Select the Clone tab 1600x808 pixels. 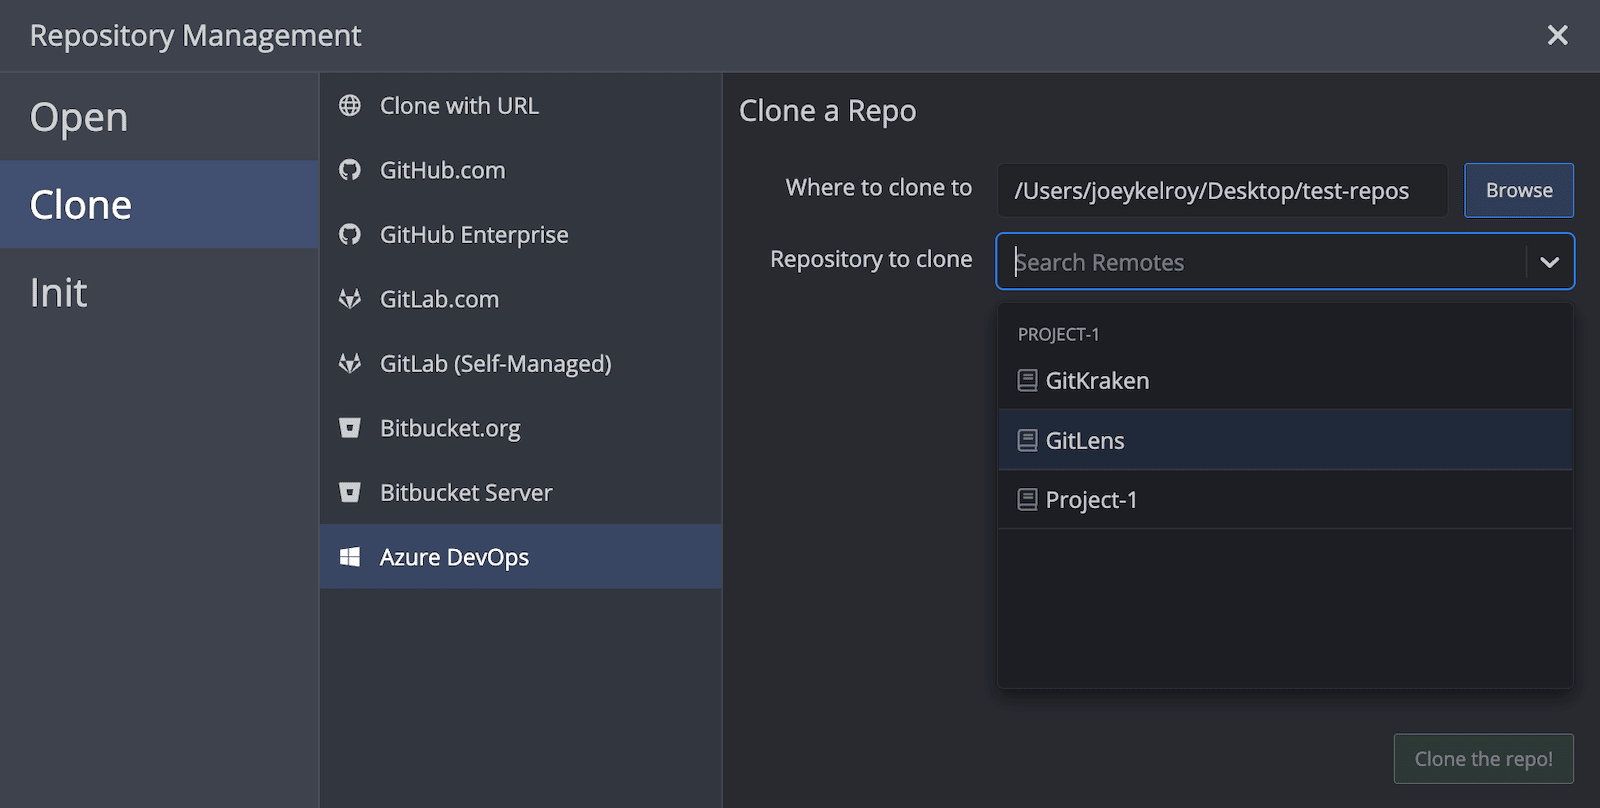click(81, 205)
